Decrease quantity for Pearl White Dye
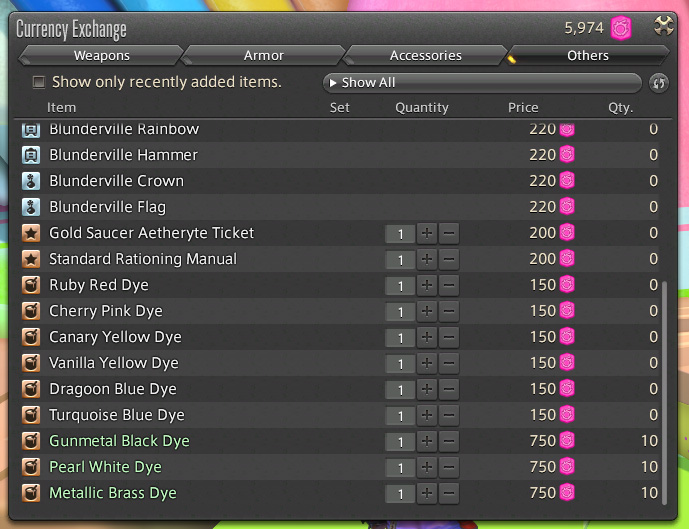Screen dimensions: 689x529 (x=449, y=467)
